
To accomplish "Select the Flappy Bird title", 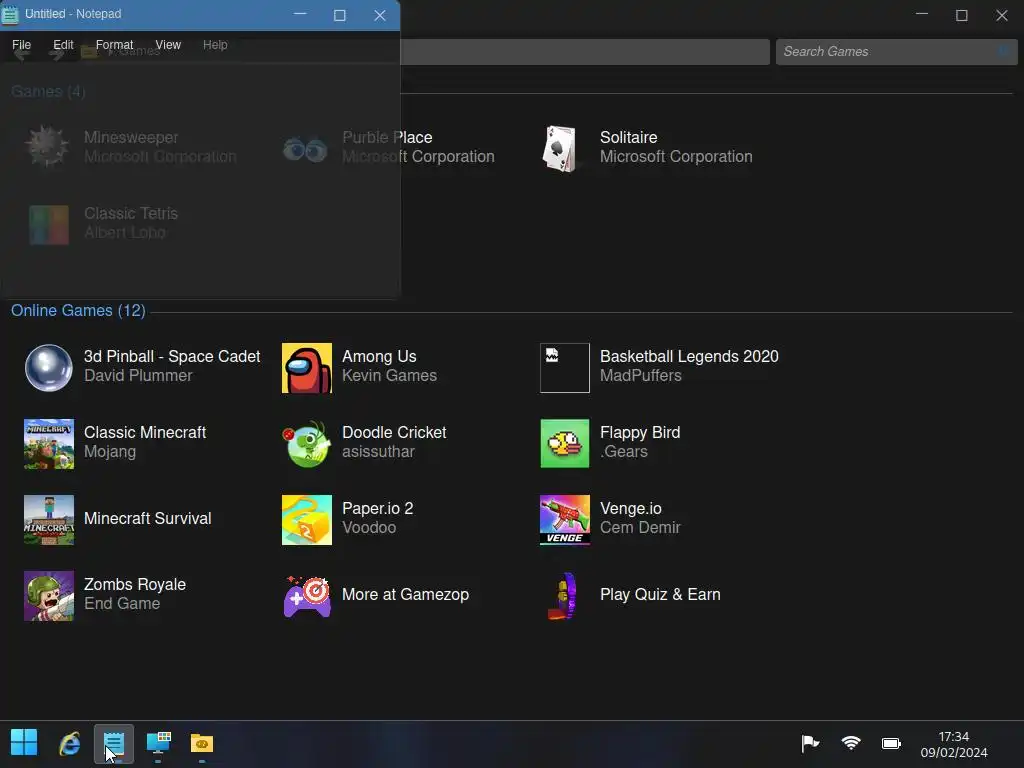I will click(640, 432).
